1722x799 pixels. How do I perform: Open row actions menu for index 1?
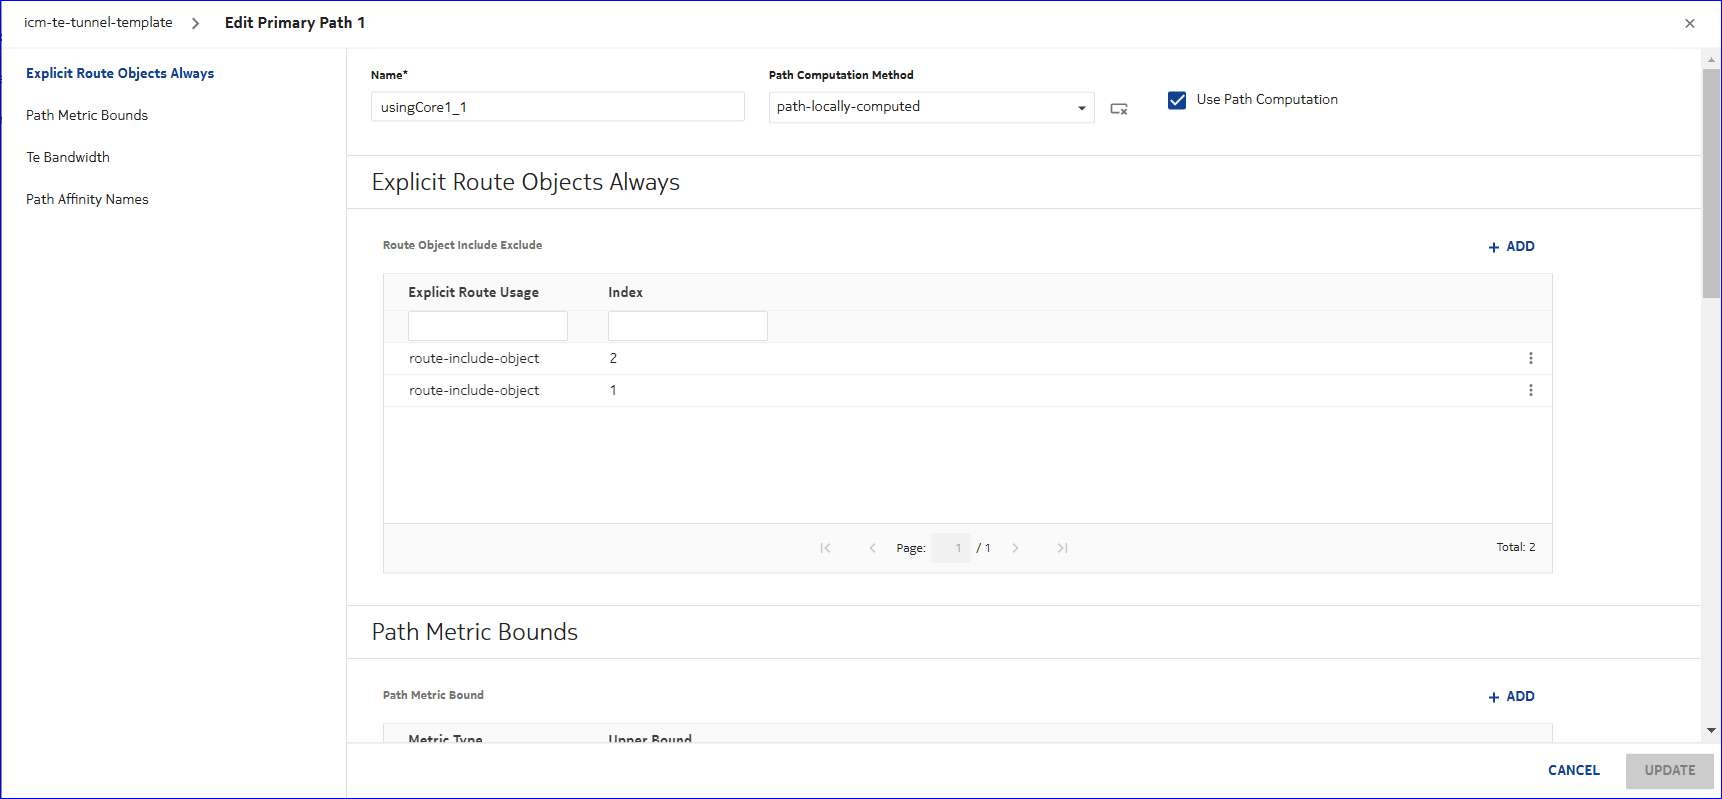point(1530,390)
